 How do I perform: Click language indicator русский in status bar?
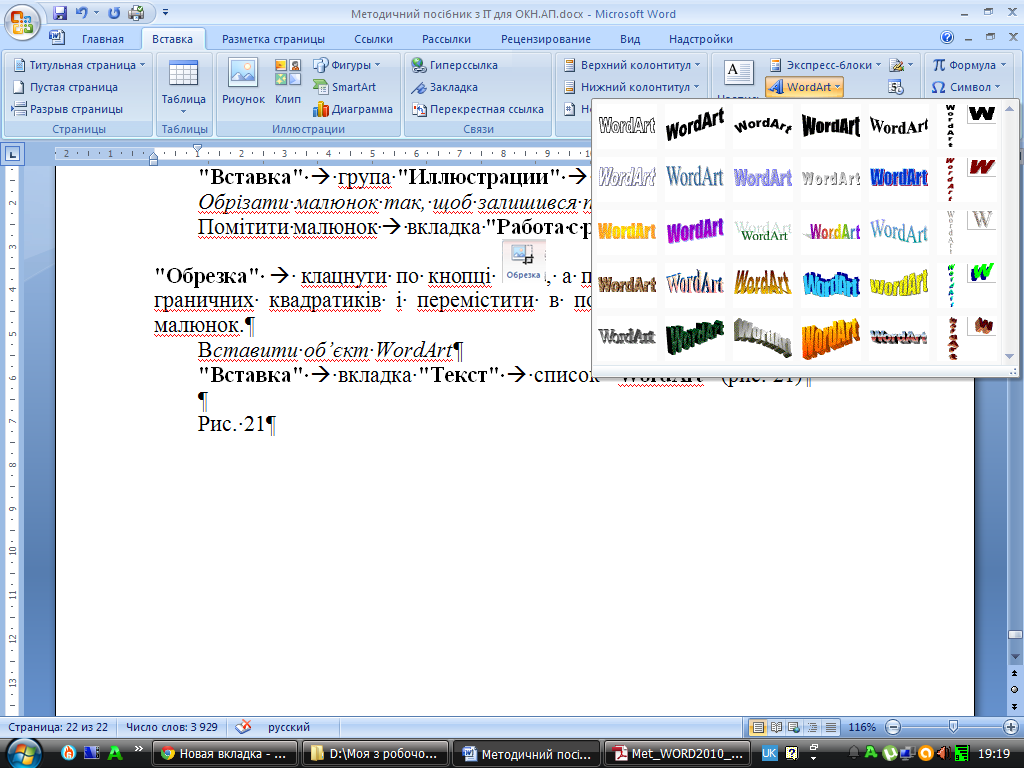289,727
